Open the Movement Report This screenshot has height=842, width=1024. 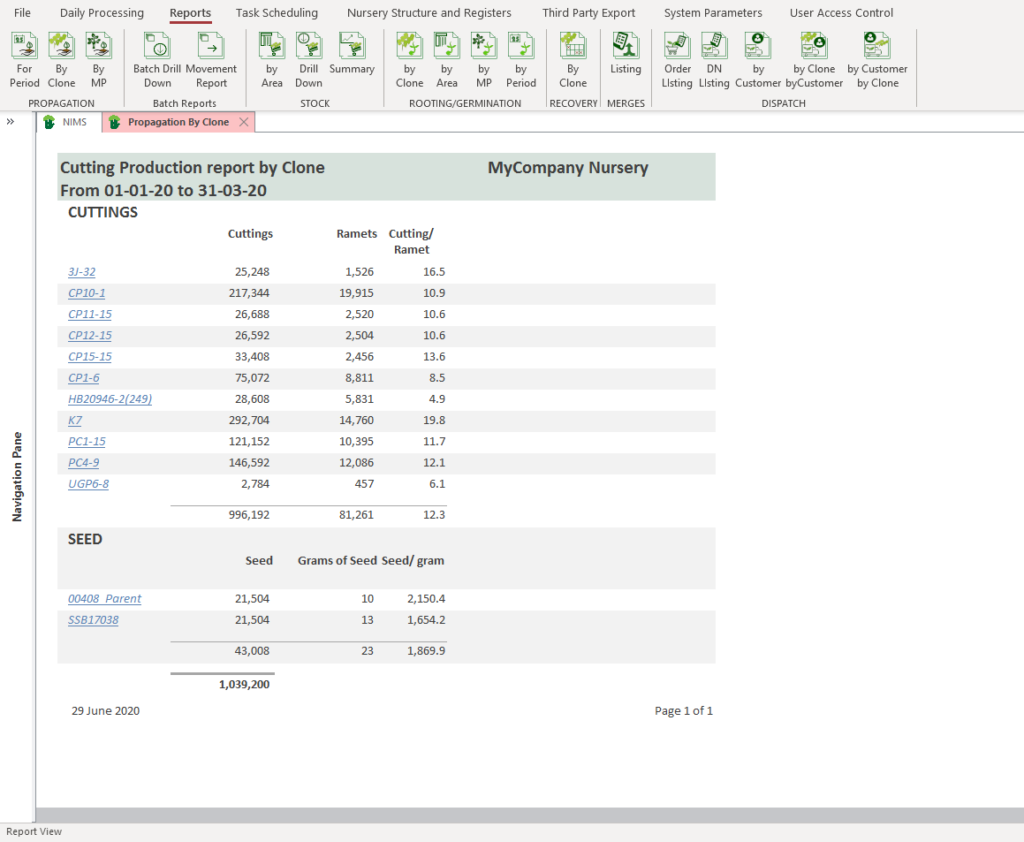pyautogui.click(x=211, y=59)
